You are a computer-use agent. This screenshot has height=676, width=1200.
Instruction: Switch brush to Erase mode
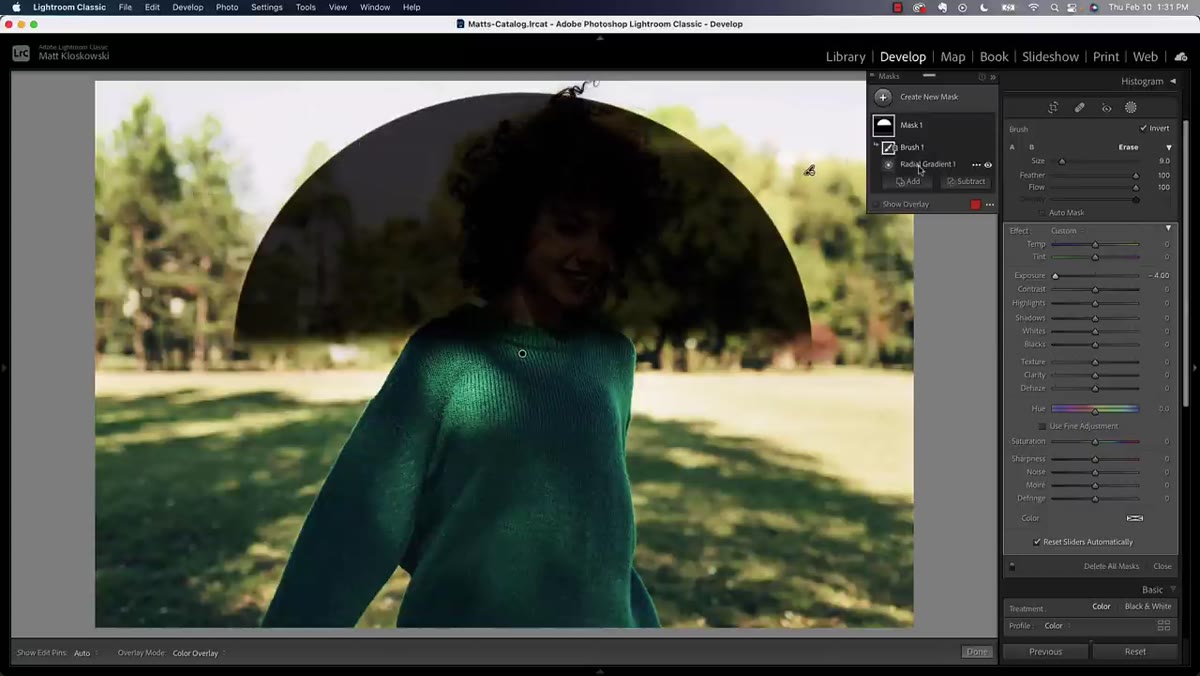pyautogui.click(x=1128, y=147)
